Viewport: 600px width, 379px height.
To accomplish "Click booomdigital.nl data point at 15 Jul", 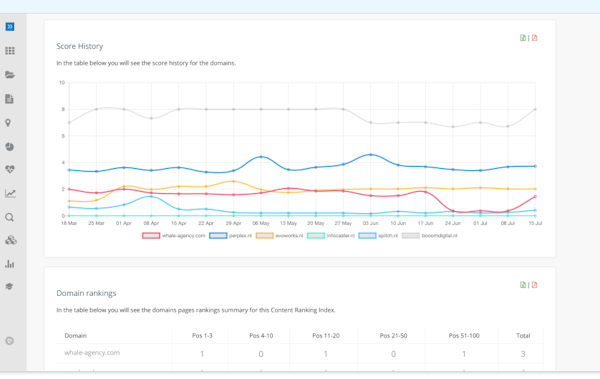I will tap(535, 109).
